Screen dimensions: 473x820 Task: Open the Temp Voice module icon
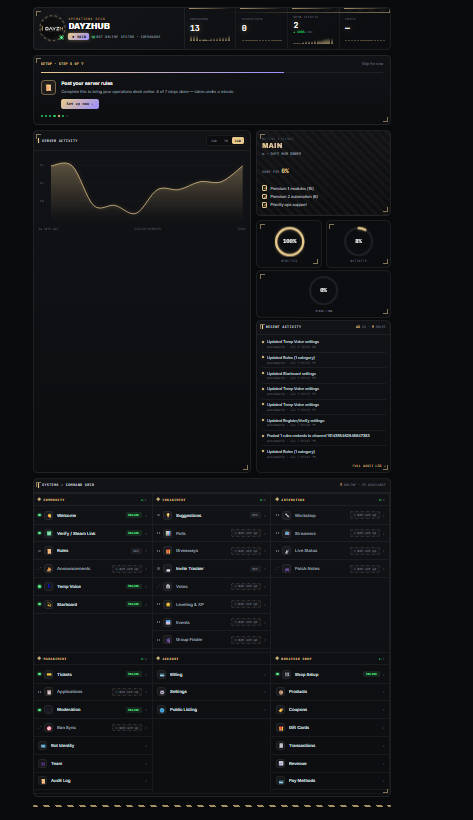pyautogui.click(x=49, y=586)
